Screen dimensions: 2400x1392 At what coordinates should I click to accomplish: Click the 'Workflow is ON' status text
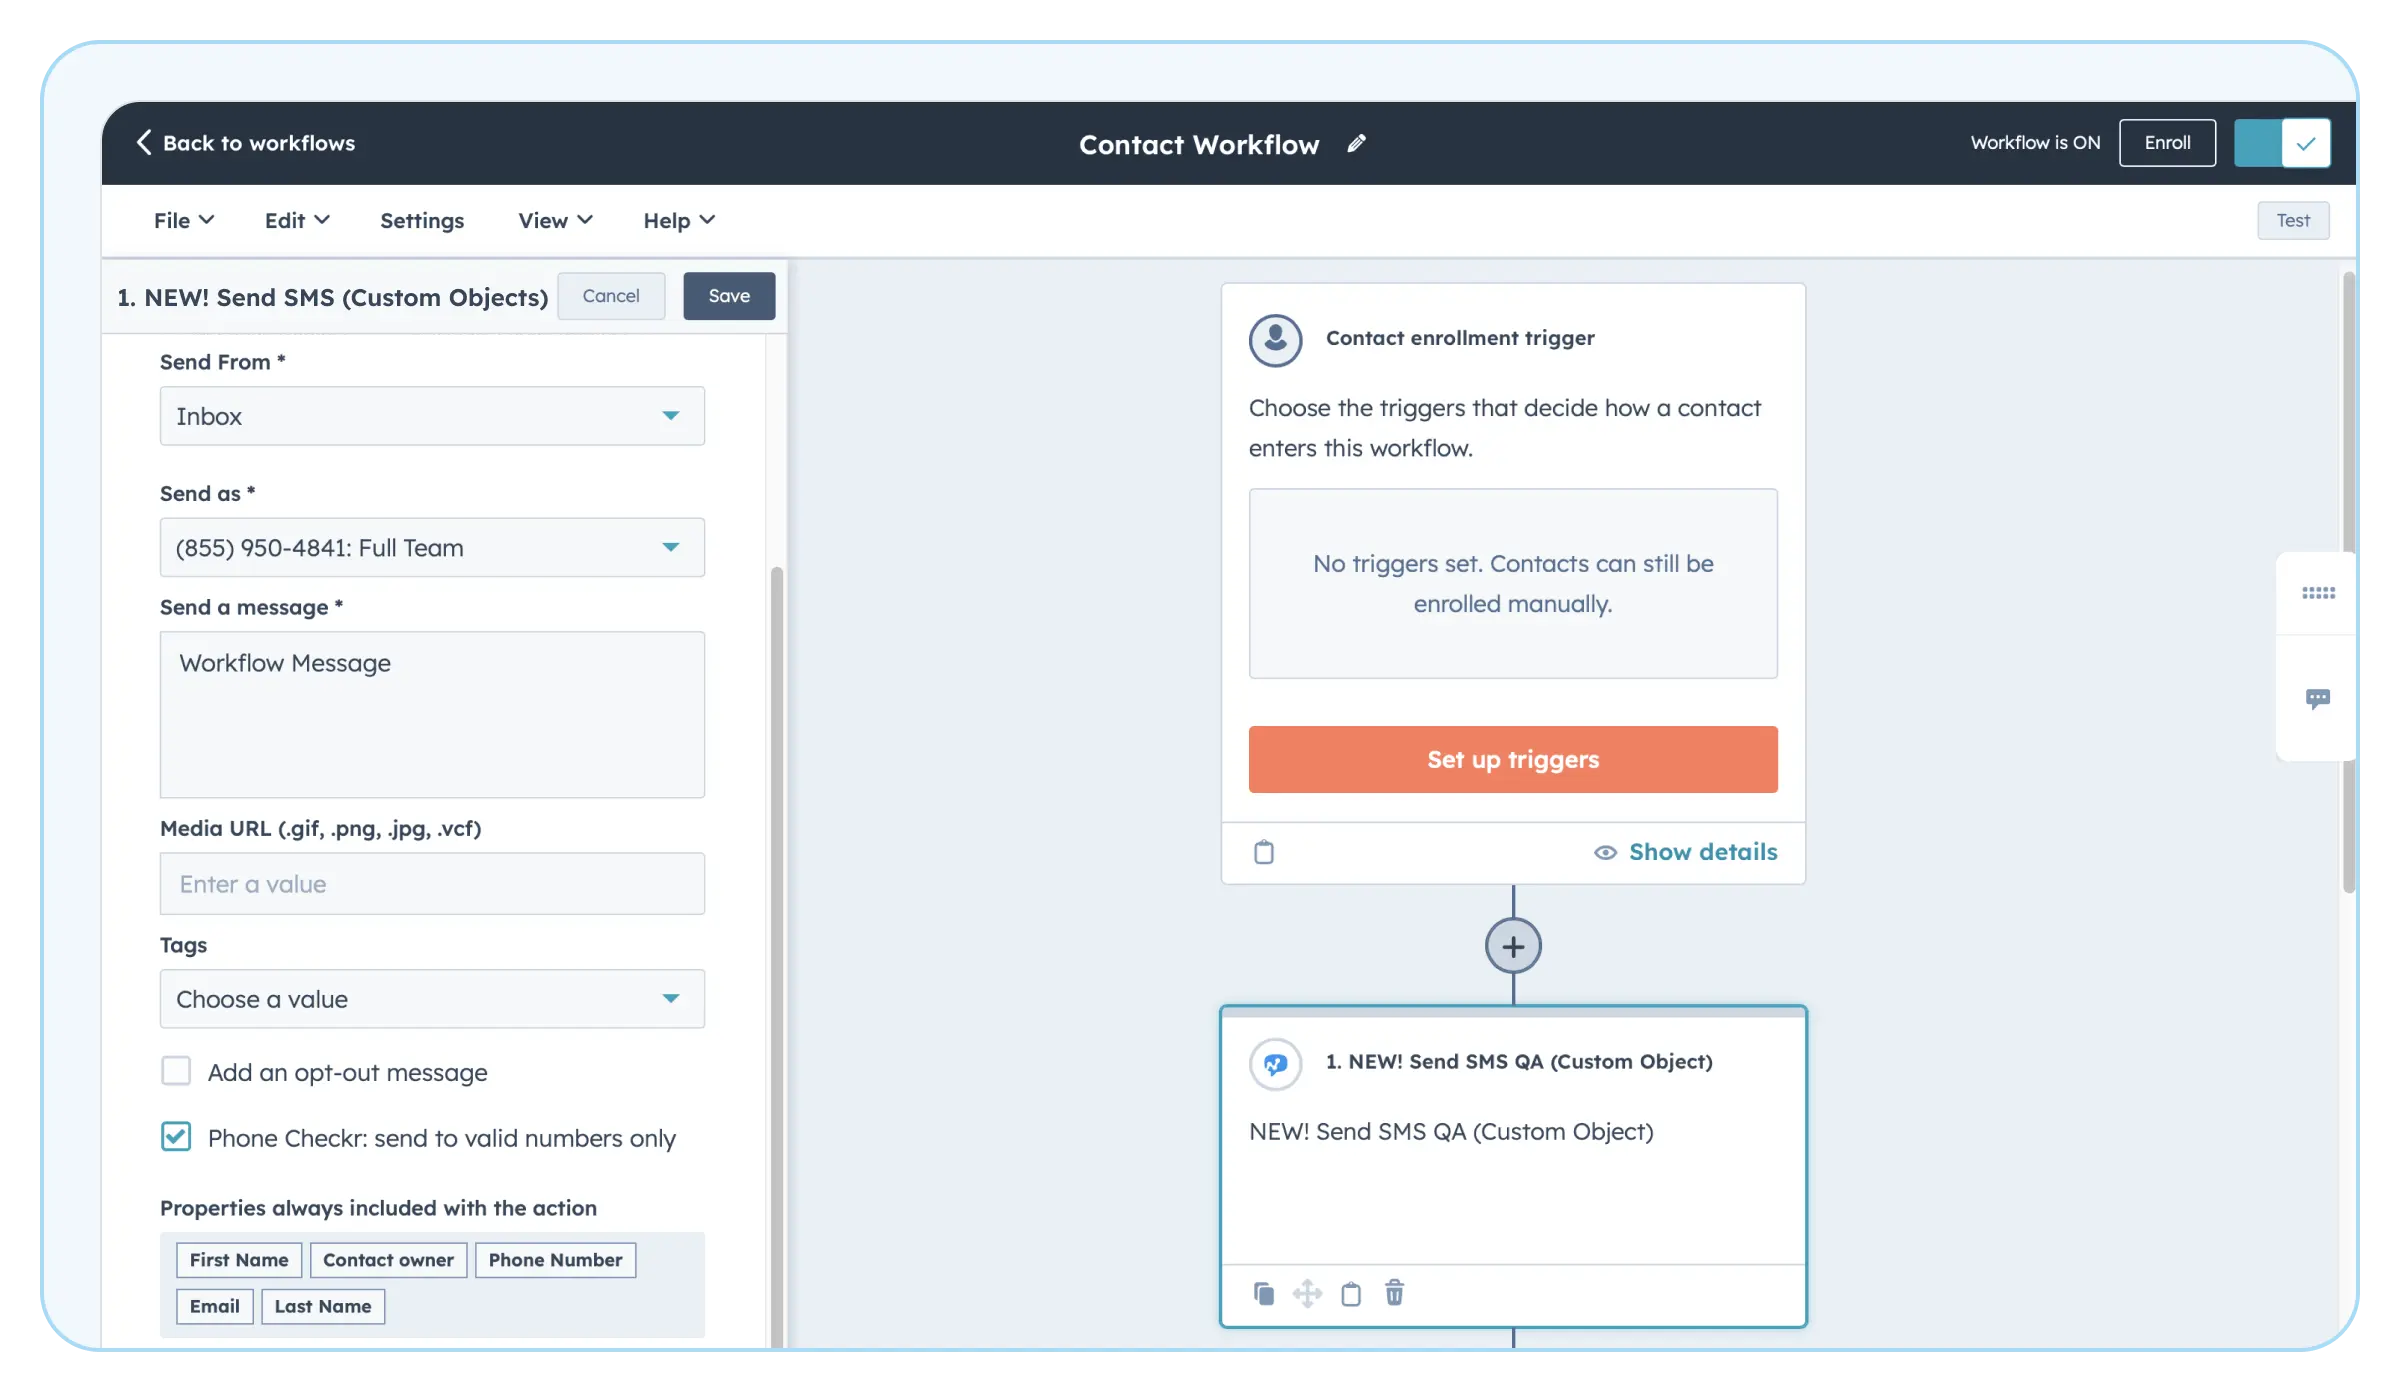2035,143
